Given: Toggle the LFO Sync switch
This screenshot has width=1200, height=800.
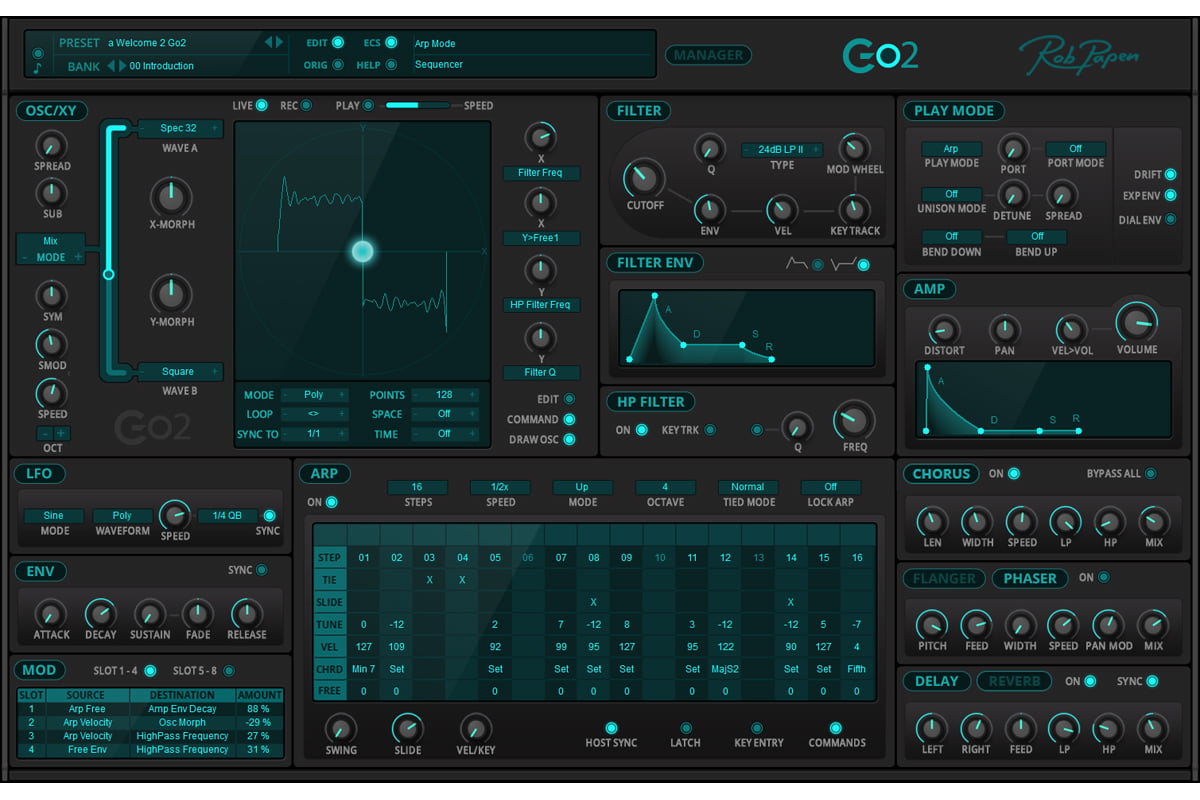Looking at the screenshot, I should click(268, 515).
